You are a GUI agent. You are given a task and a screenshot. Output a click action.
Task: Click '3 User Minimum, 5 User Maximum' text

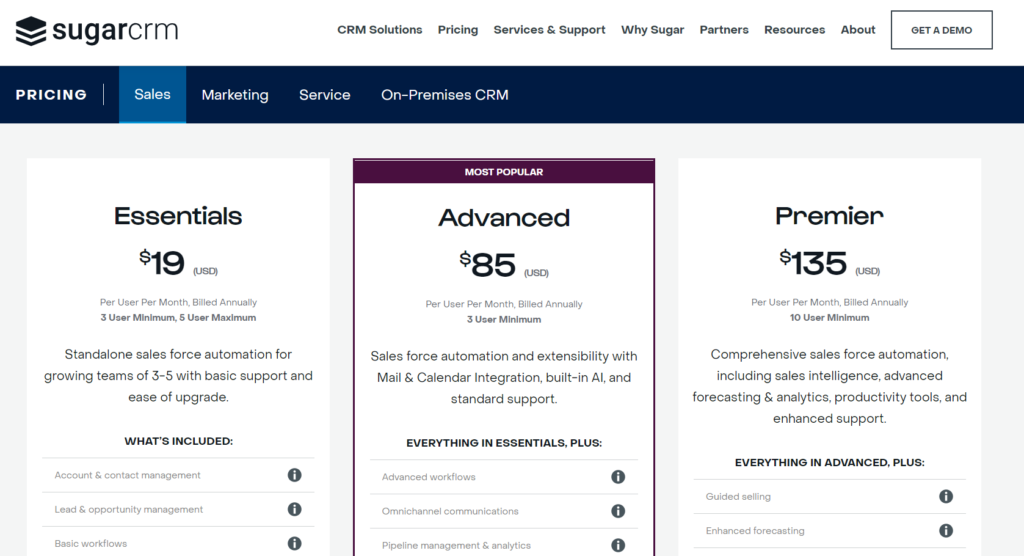178,318
